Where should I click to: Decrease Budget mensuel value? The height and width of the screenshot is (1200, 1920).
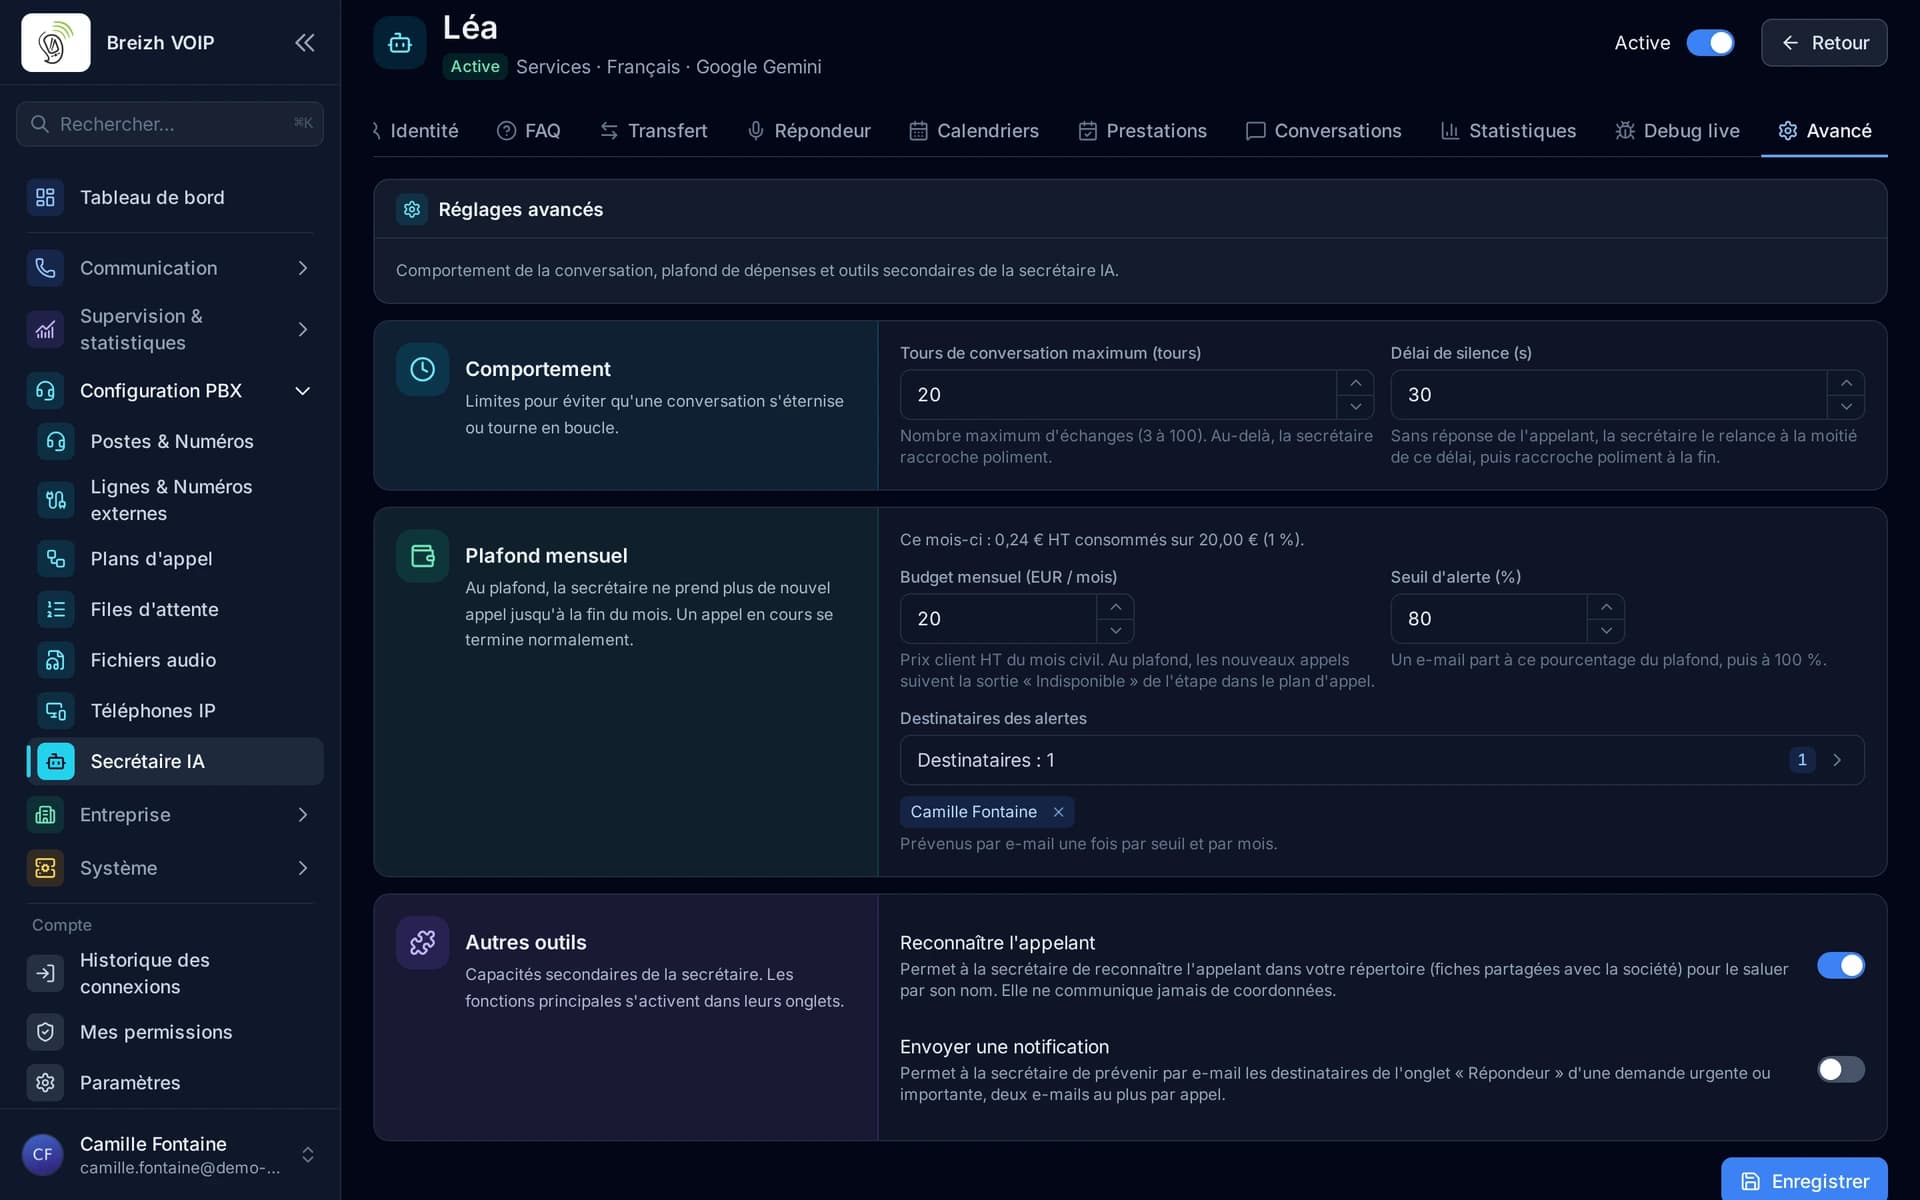pos(1115,631)
